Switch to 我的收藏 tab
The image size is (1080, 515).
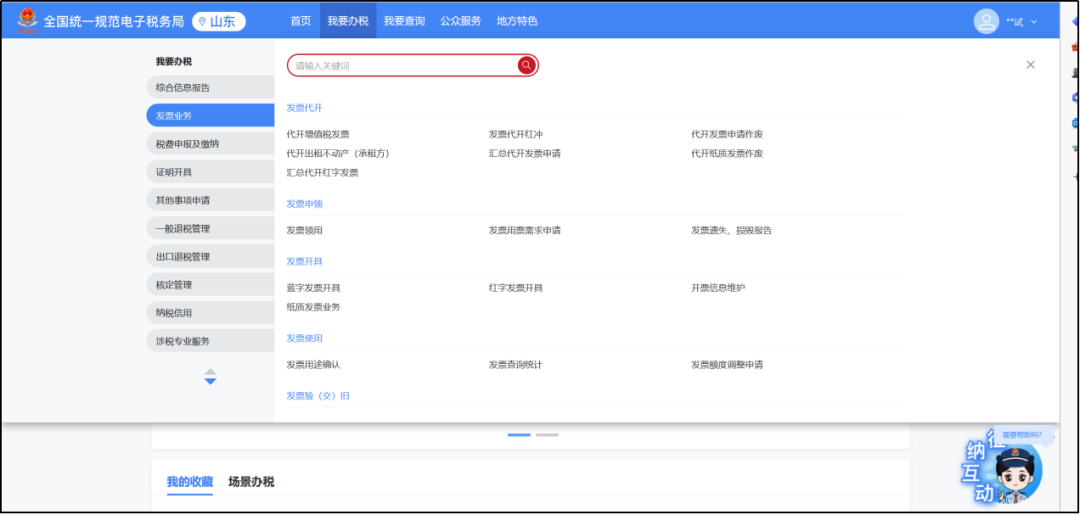point(190,482)
